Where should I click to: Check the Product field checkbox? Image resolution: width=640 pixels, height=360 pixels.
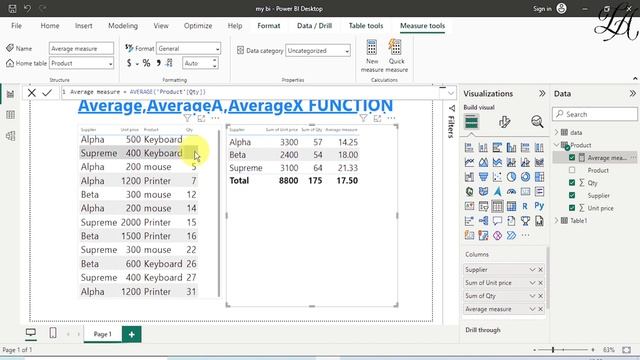coord(572,170)
